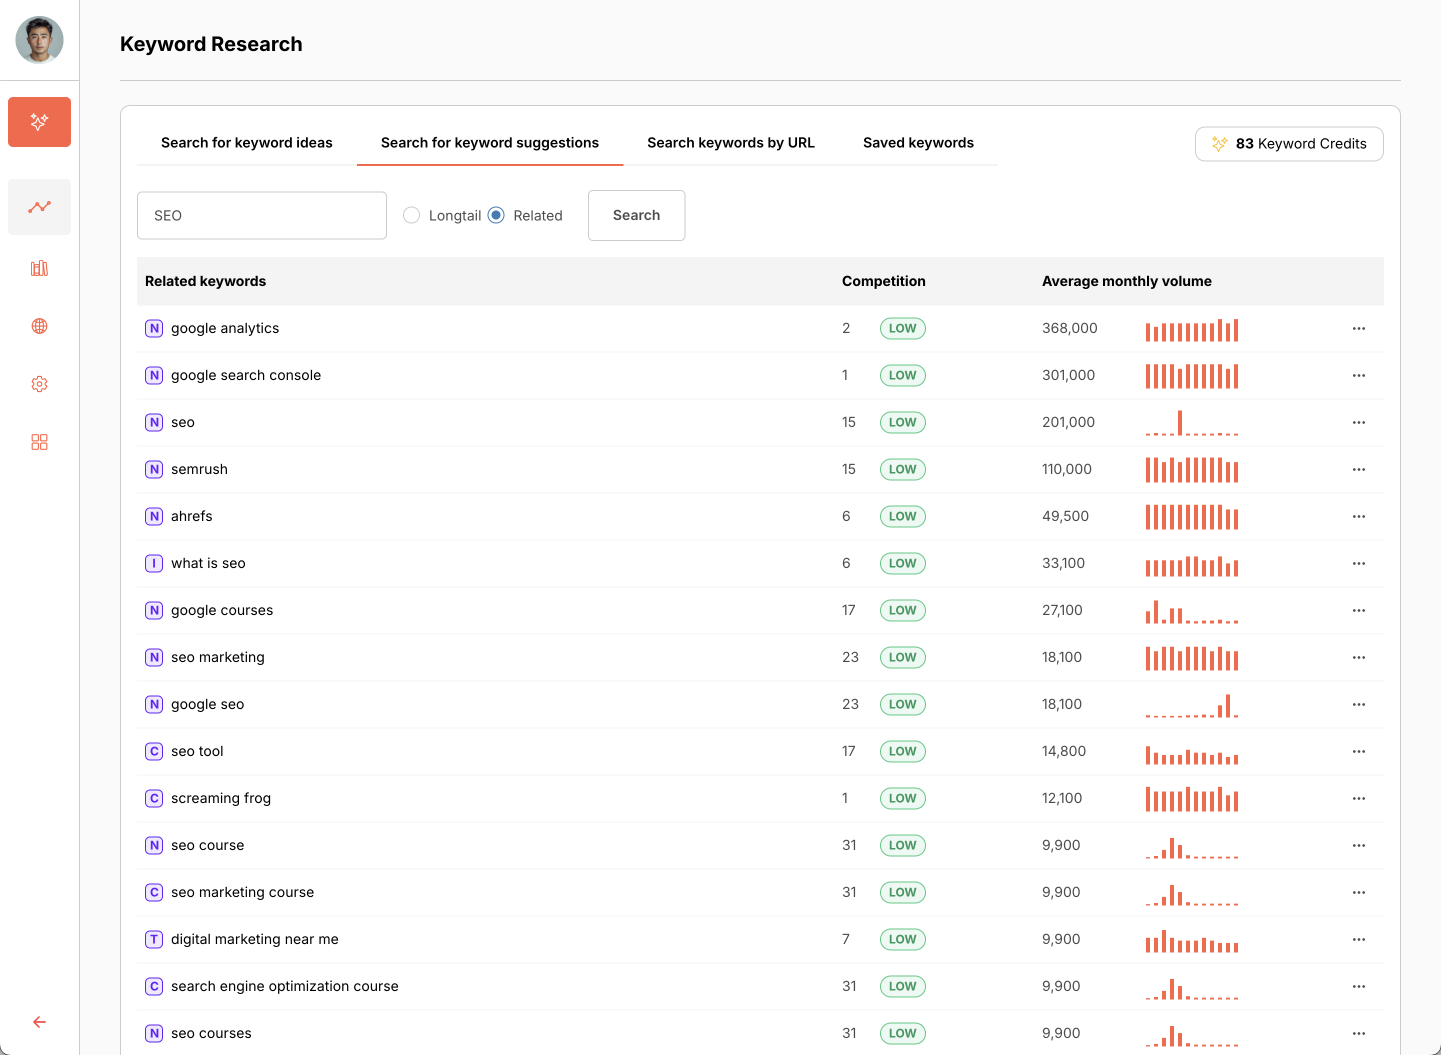Click the LOW competition badge for seo marketing
Viewport: 1441px width, 1055px height.
point(902,657)
